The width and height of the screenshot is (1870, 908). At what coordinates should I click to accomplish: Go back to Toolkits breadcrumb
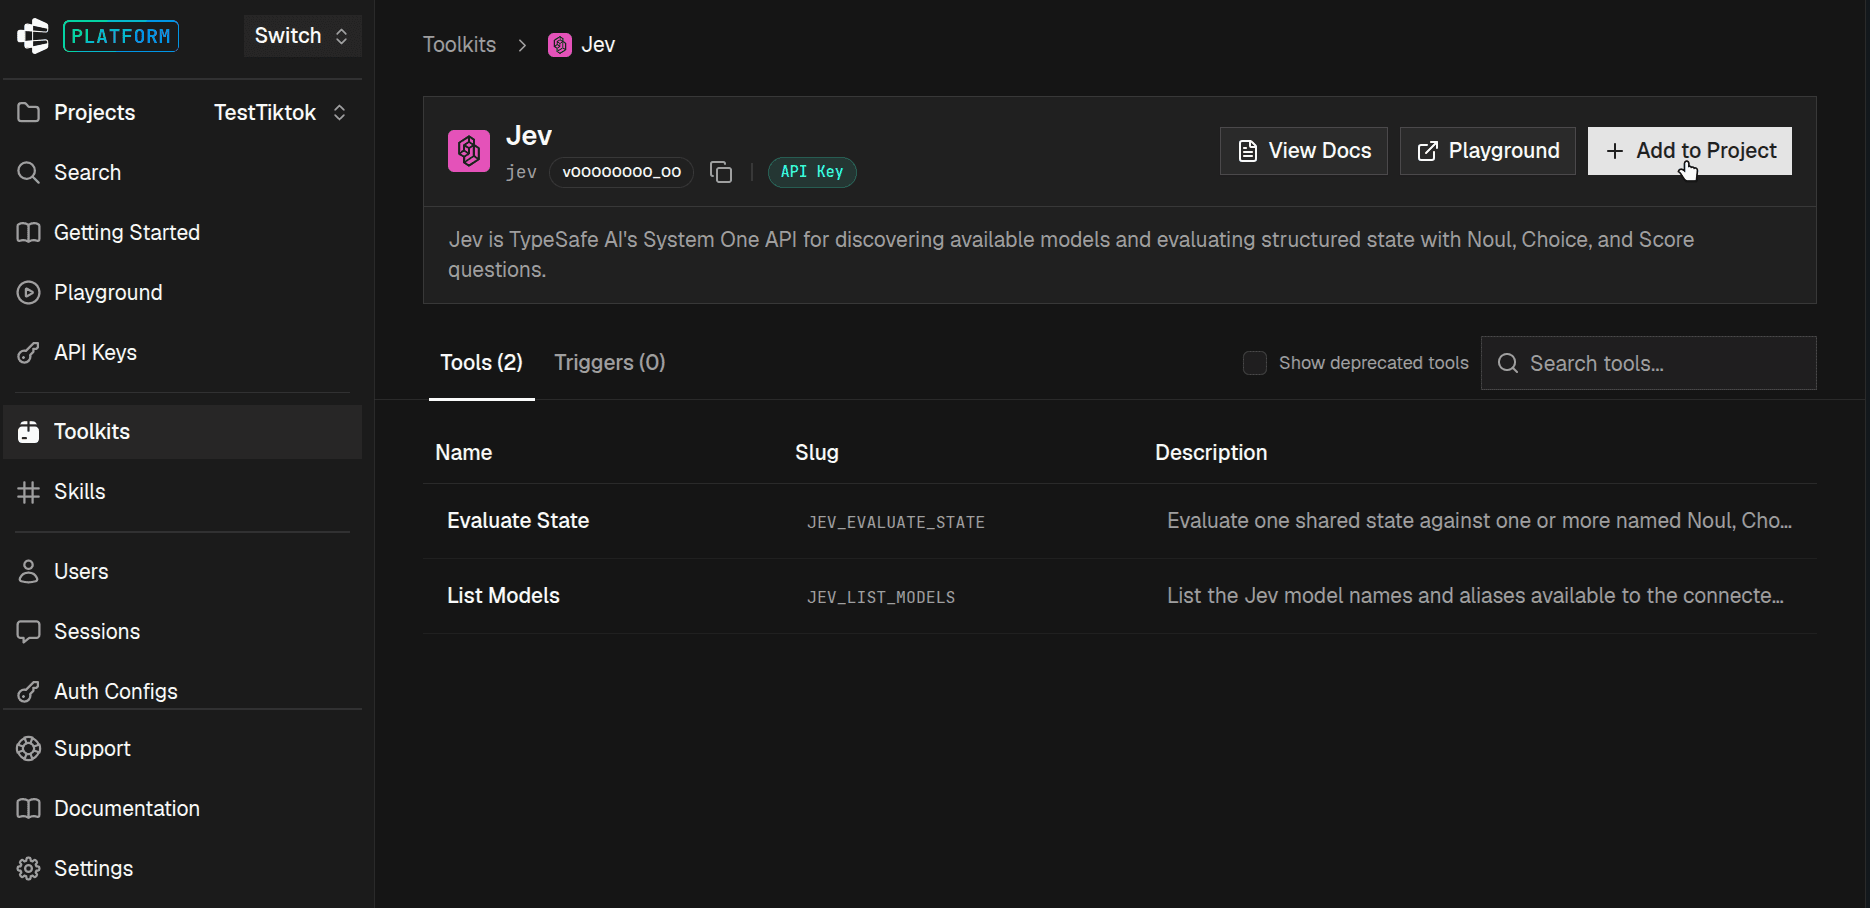click(459, 45)
